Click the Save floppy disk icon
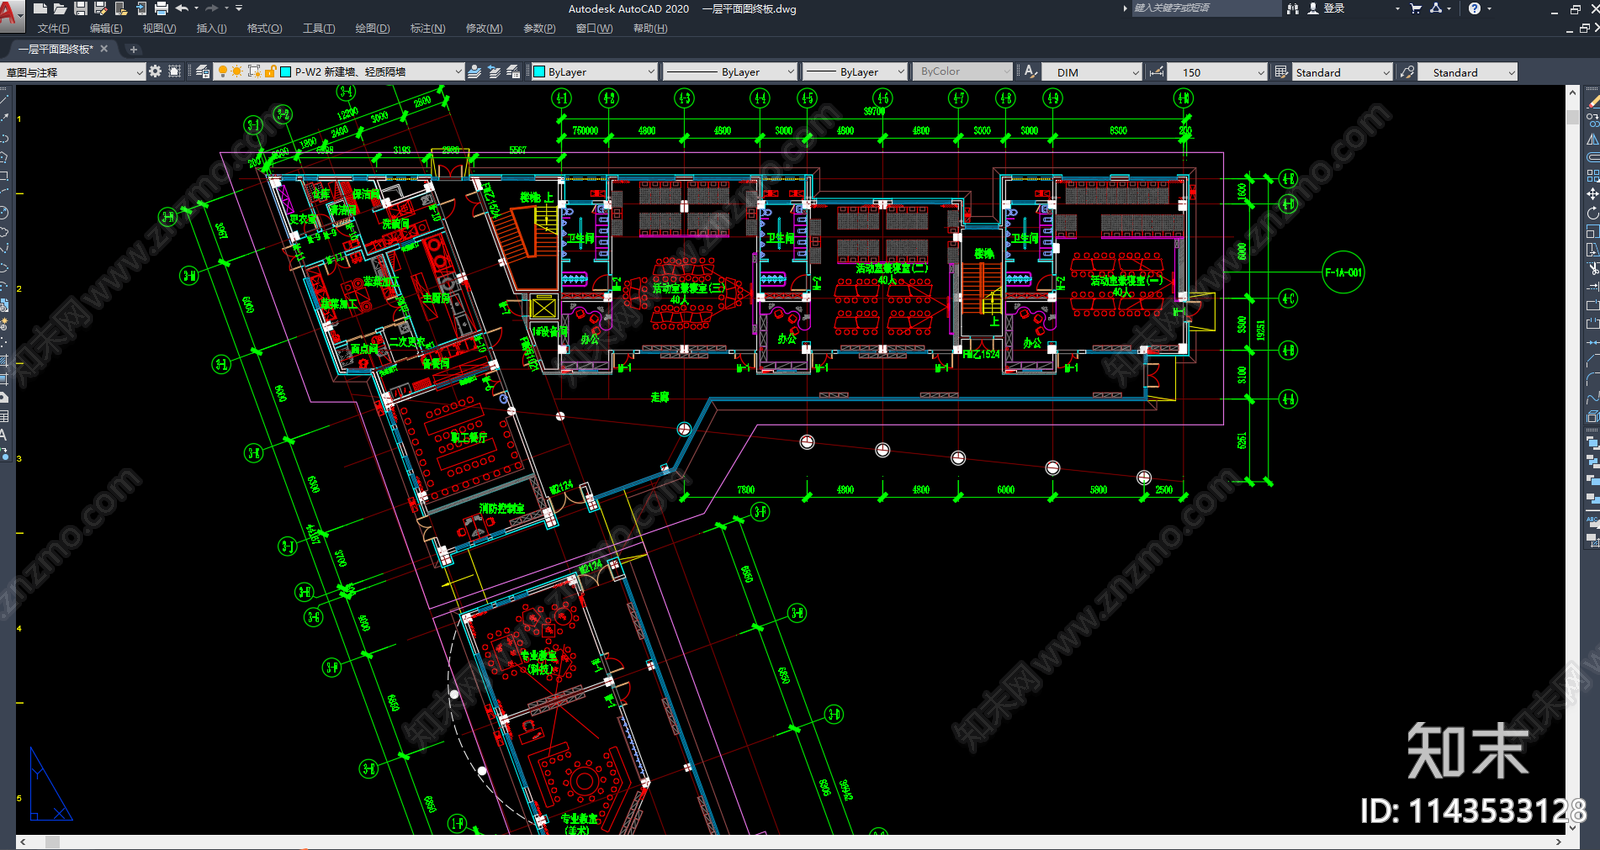The width and height of the screenshot is (1600, 850). [80, 8]
